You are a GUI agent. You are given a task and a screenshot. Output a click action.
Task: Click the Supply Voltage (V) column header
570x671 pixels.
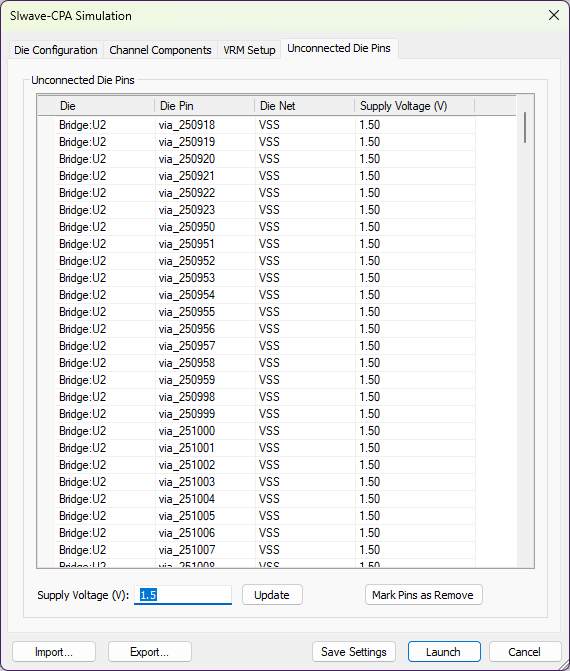click(x=415, y=106)
